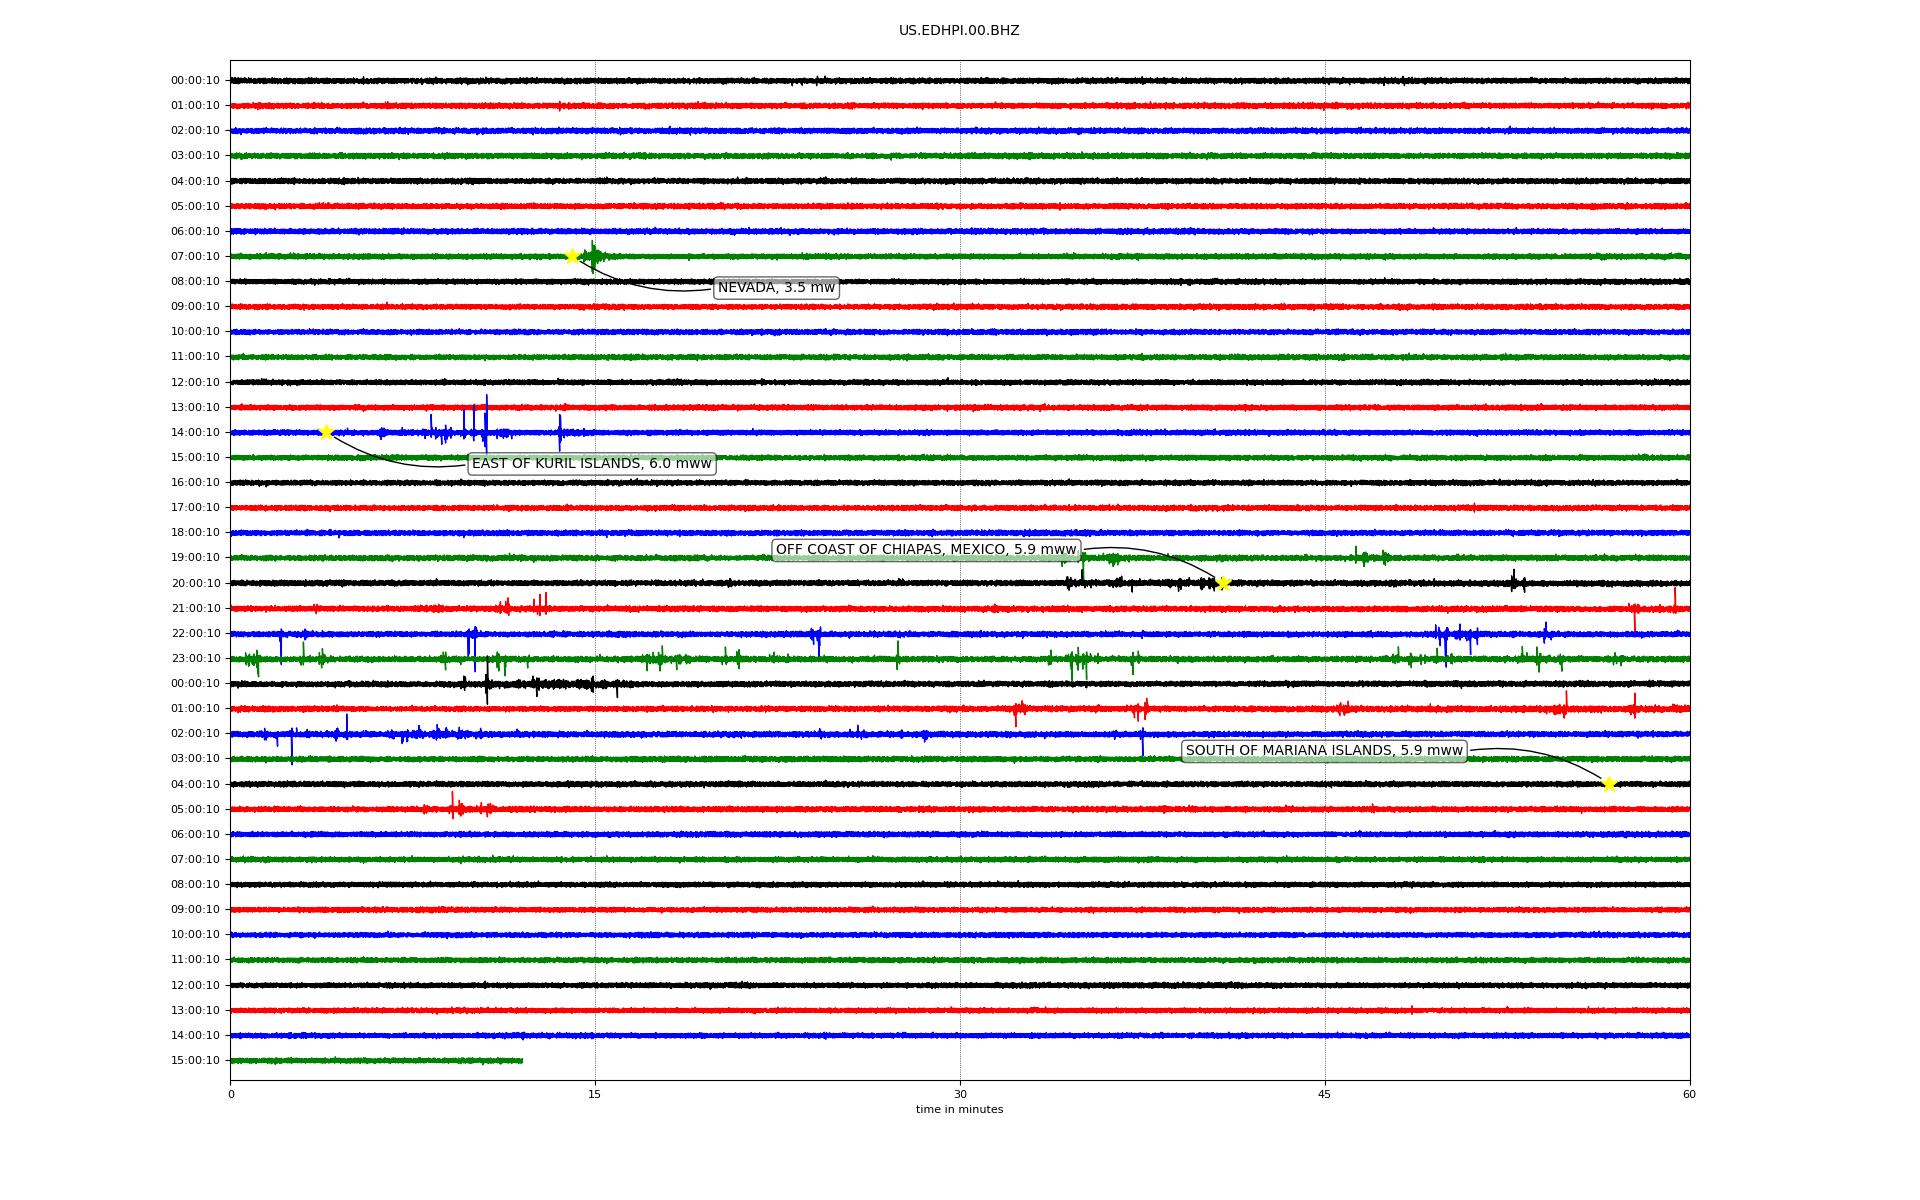Click the x-axis tick label 0
This screenshot has width=1920, height=1200.
tap(231, 1094)
